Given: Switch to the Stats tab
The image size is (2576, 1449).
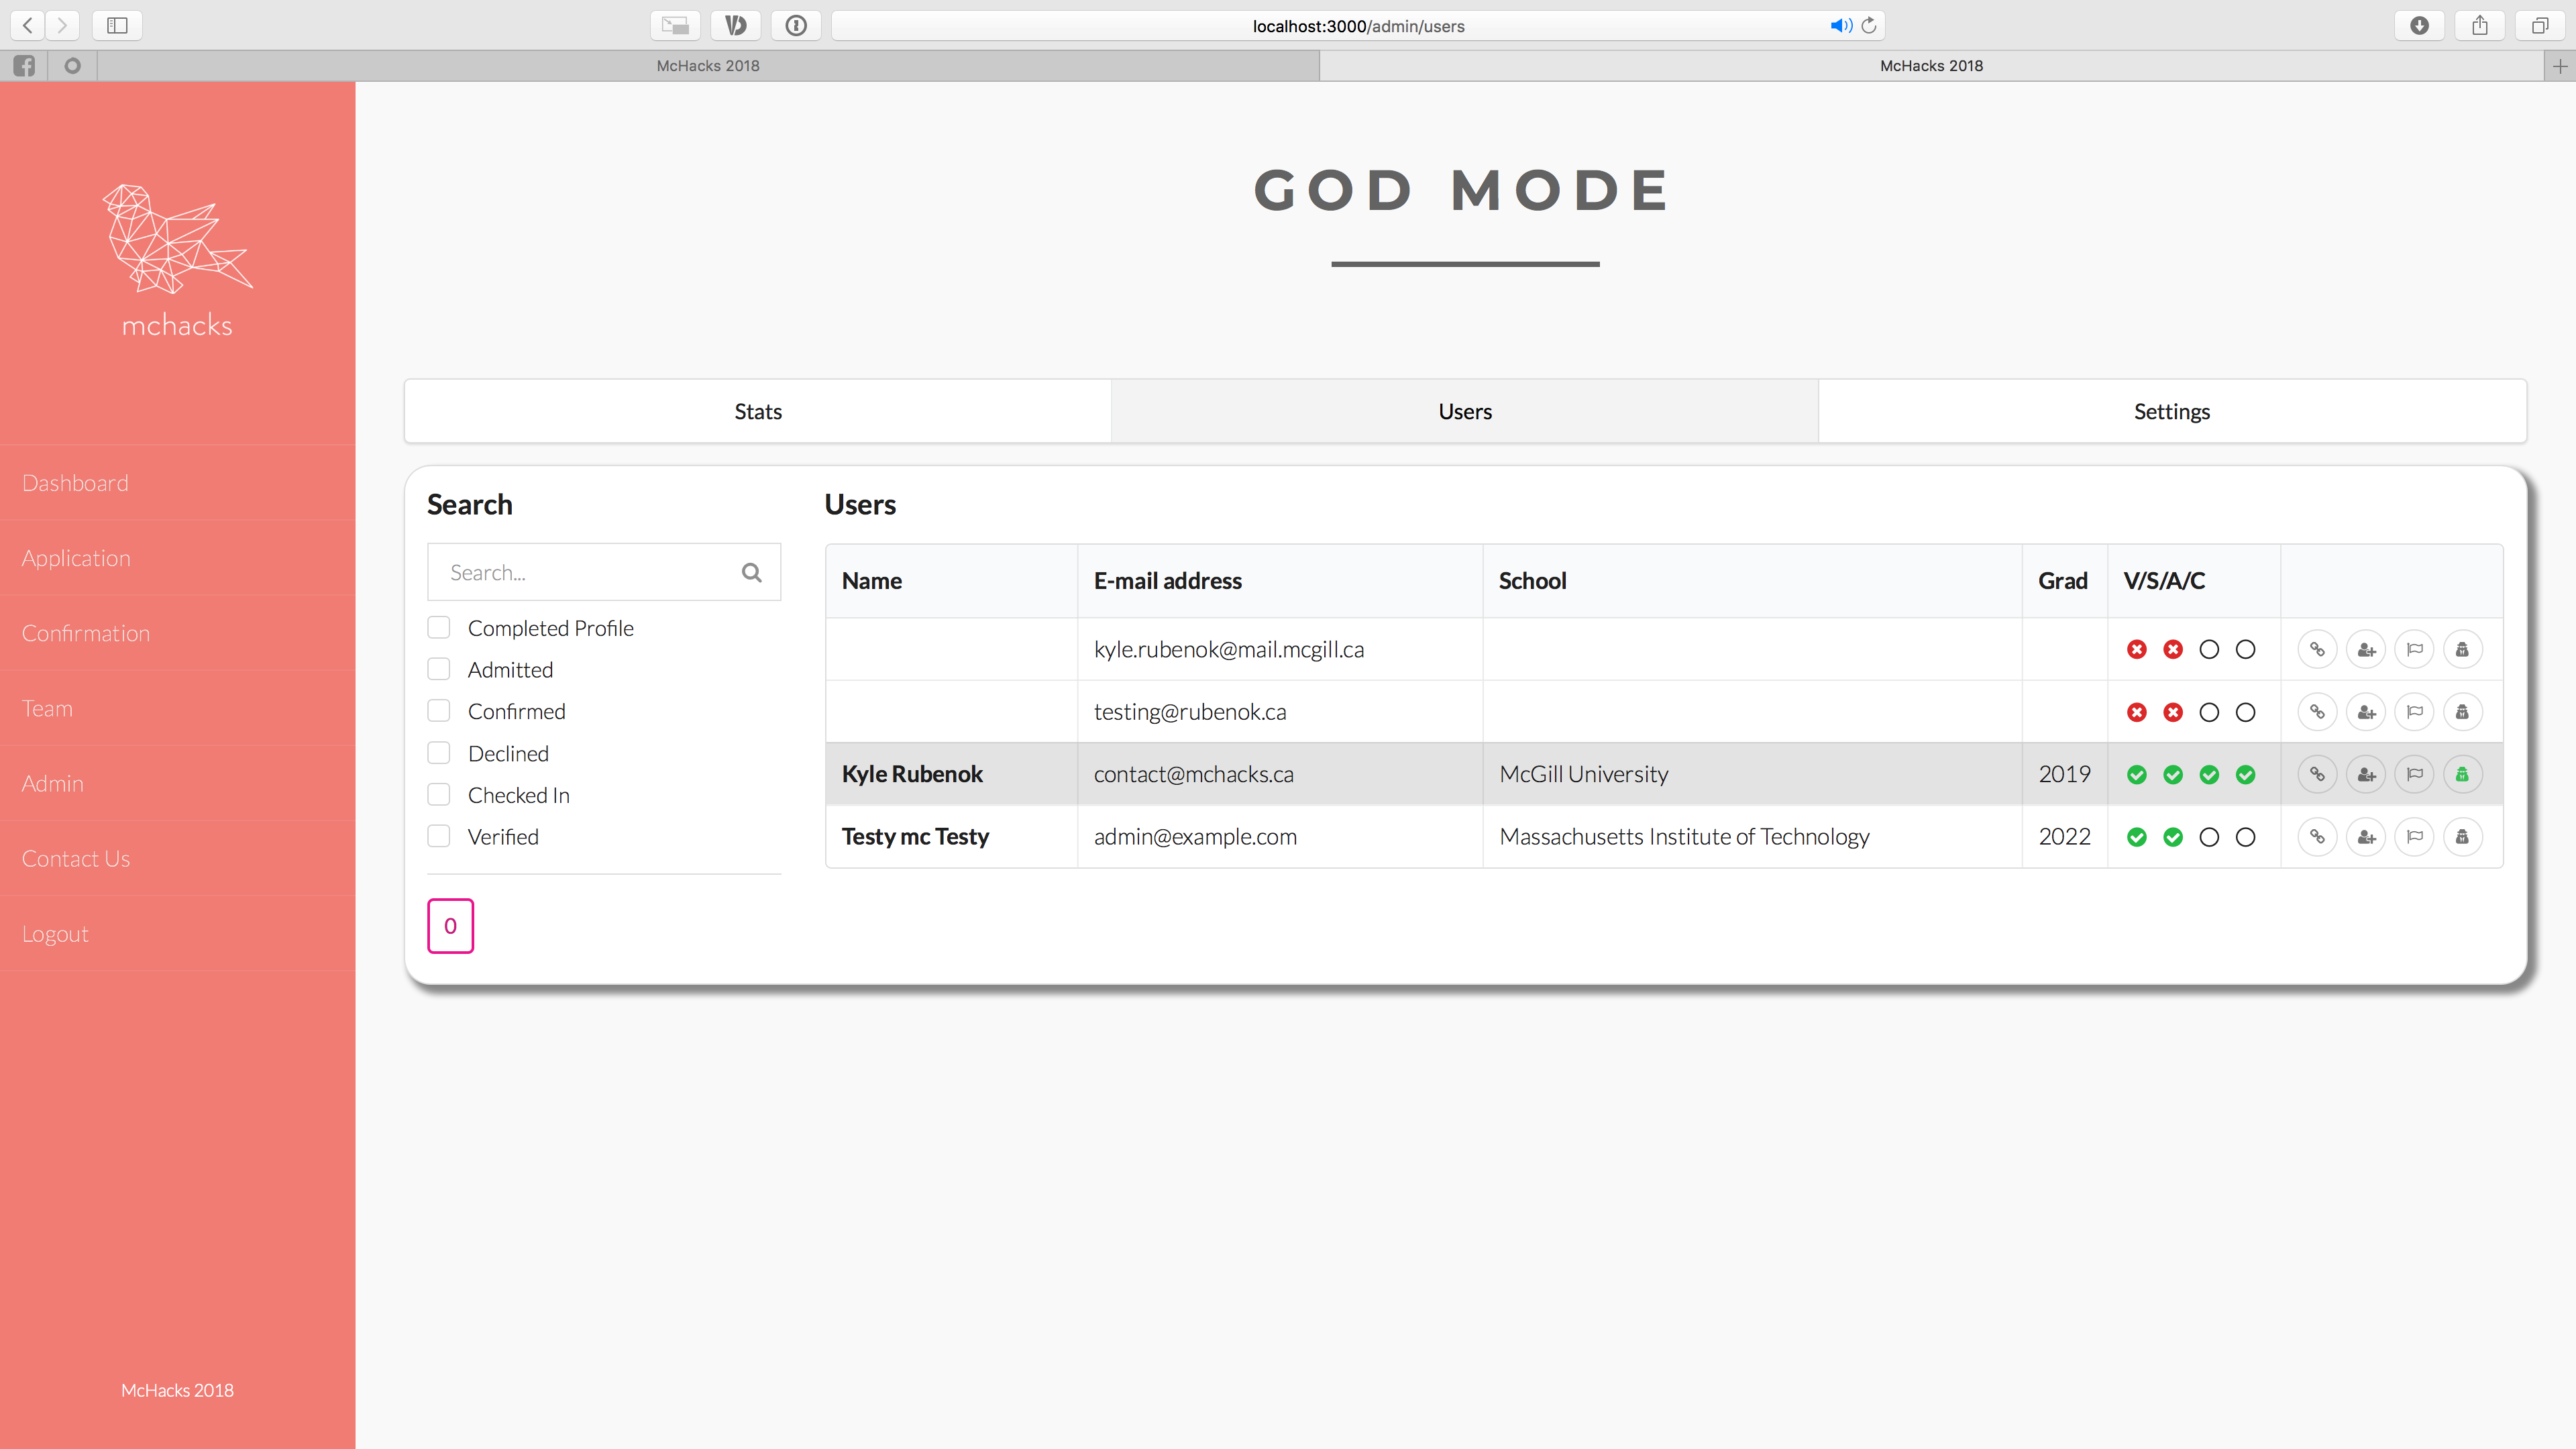Looking at the screenshot, I should 757,411.
